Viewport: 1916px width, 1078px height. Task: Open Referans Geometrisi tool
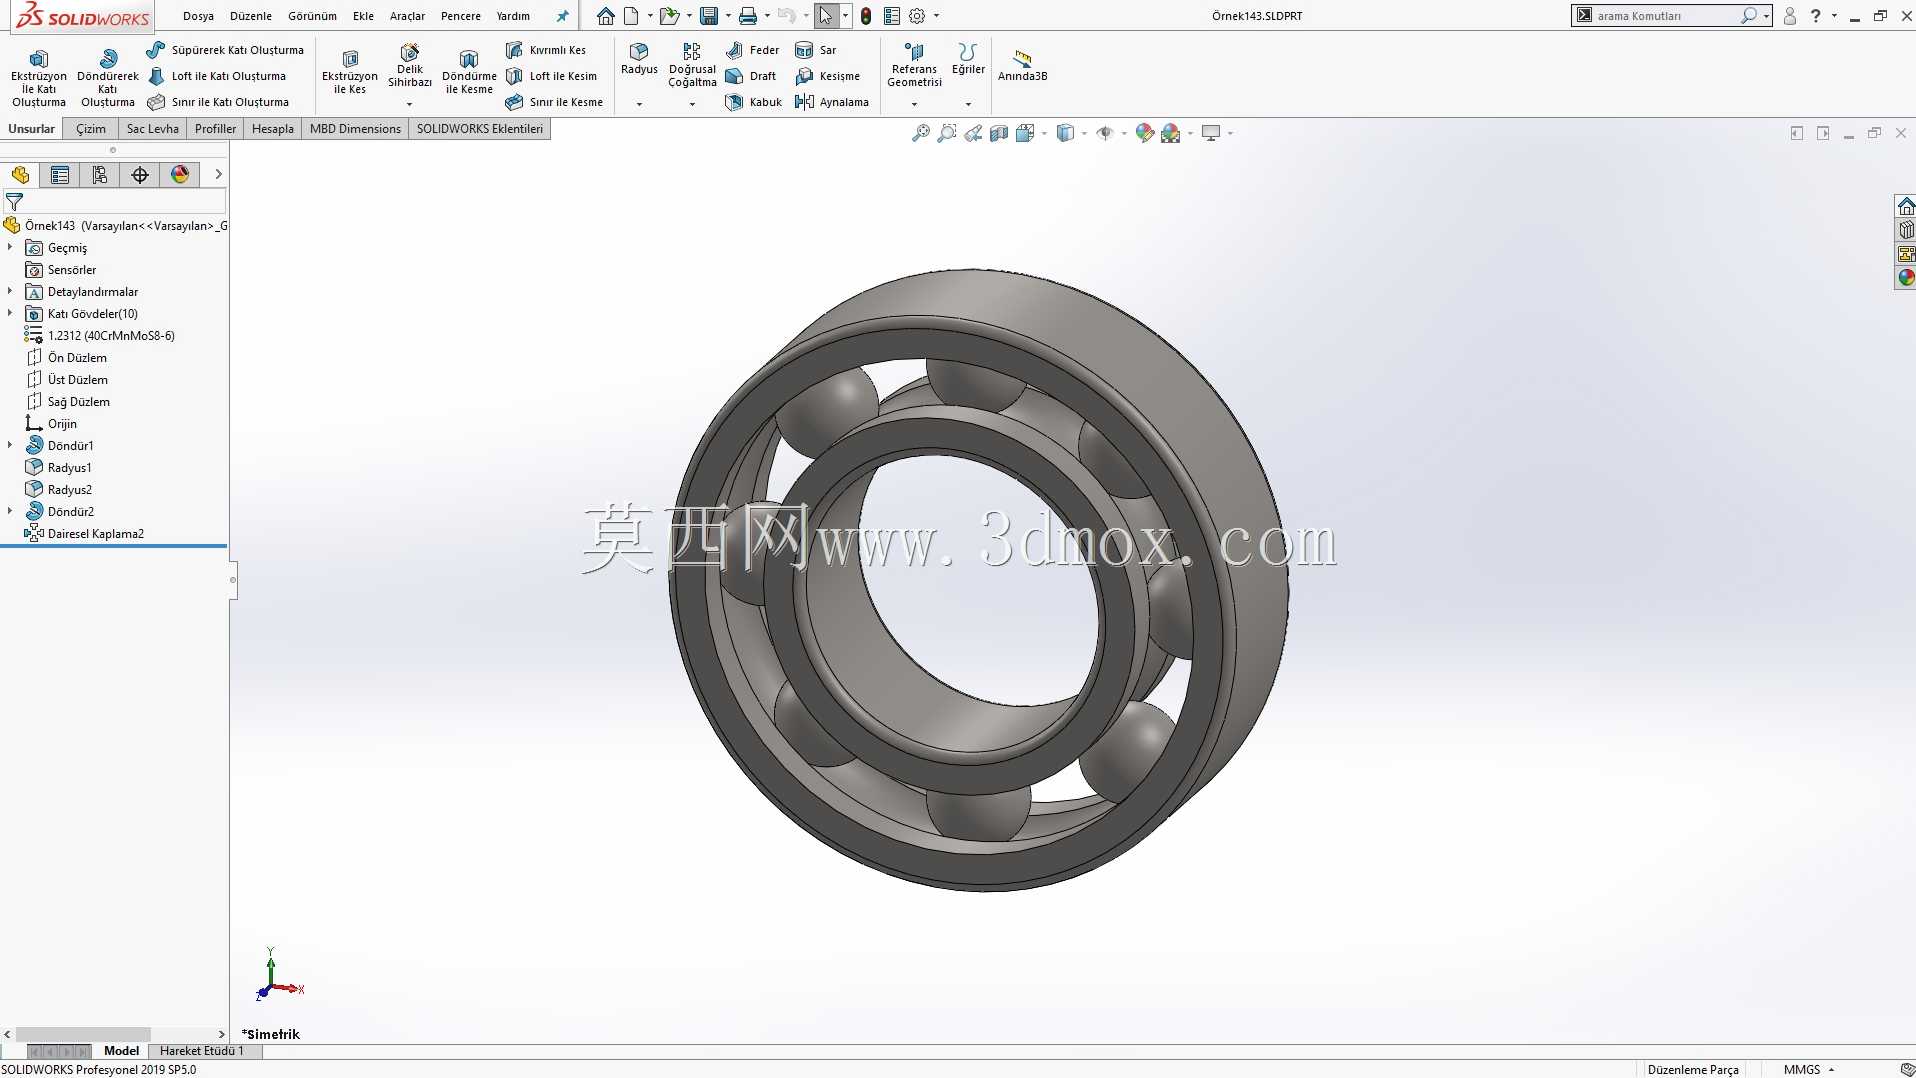914,66
